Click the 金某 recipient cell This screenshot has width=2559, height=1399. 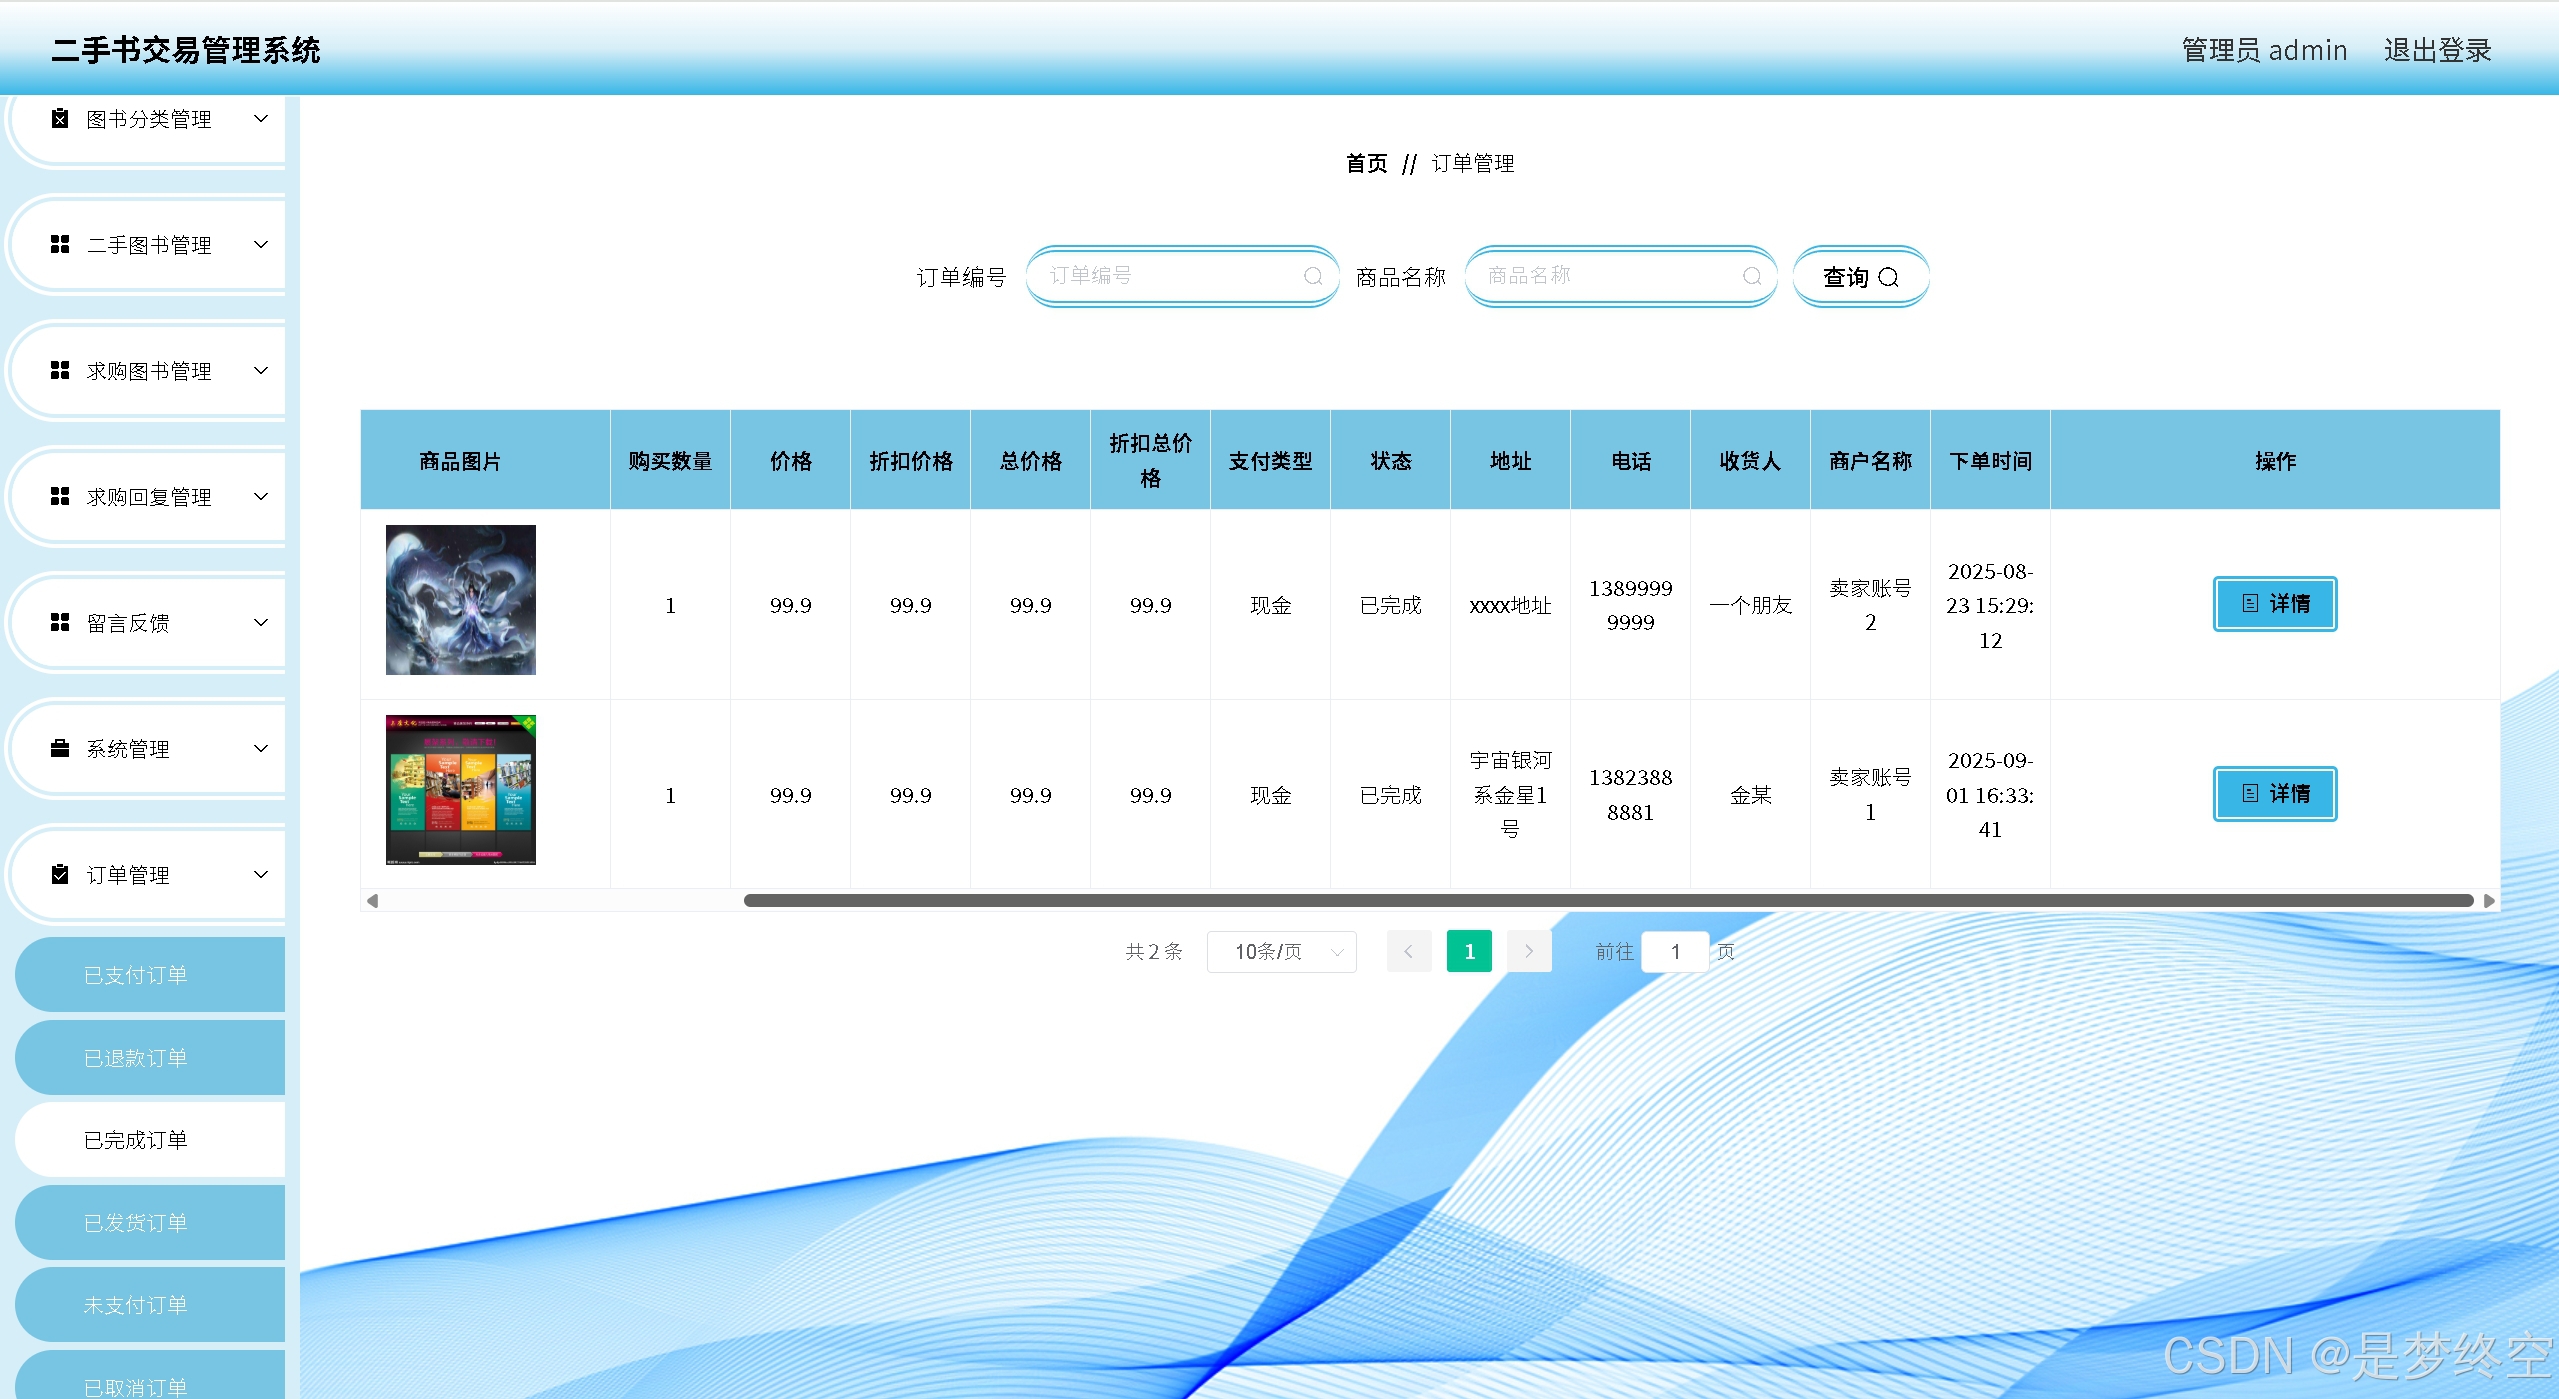point(1750,795)
